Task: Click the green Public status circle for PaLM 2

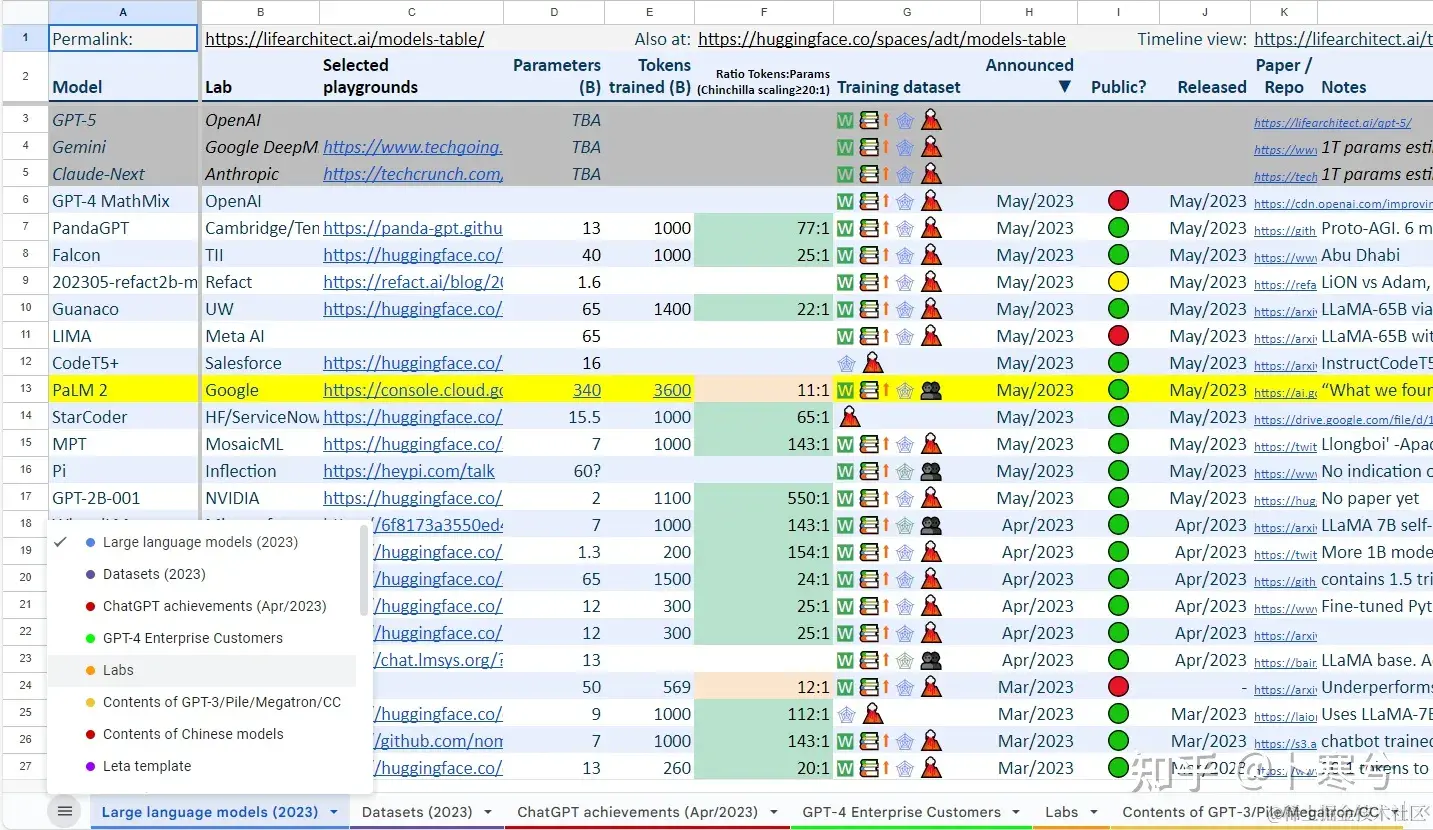Action: [1119, 390]
